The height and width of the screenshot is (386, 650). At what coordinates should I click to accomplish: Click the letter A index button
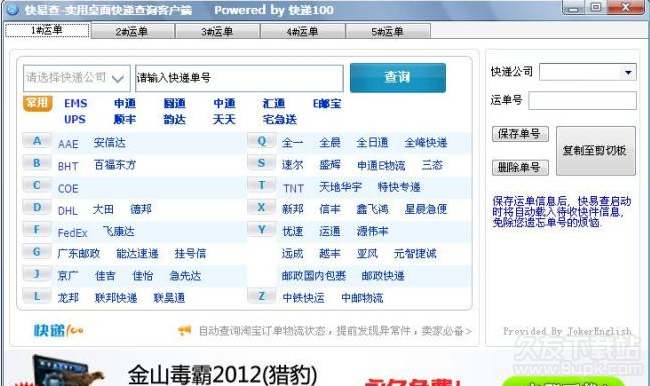coord(37,141)
